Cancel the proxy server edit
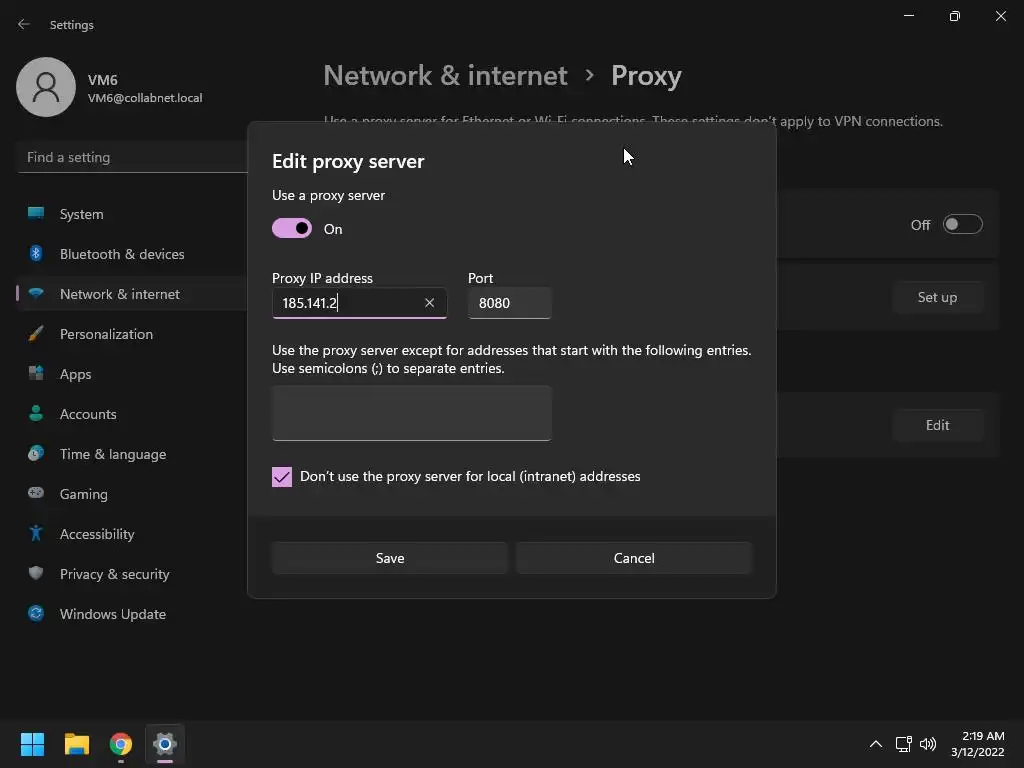The image size is (1024, 768). click(x=634, y=558)
